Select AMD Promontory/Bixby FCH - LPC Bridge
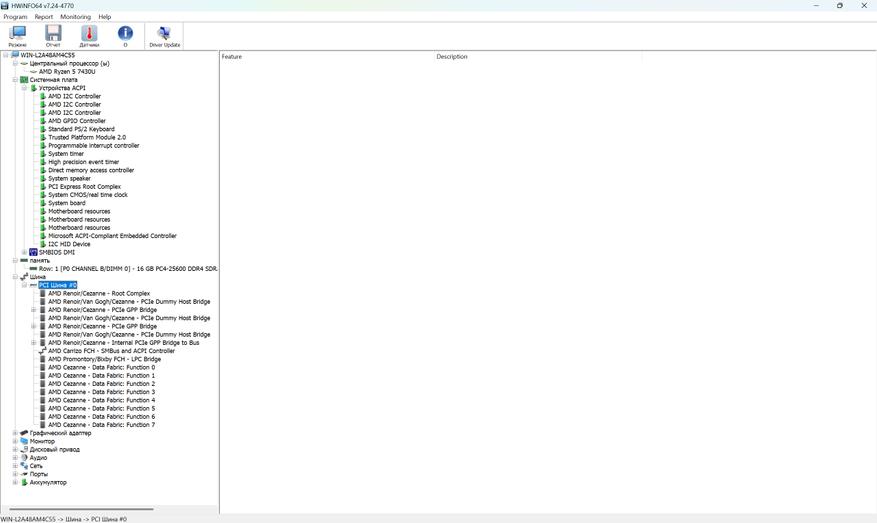 [x=104, y=359]
